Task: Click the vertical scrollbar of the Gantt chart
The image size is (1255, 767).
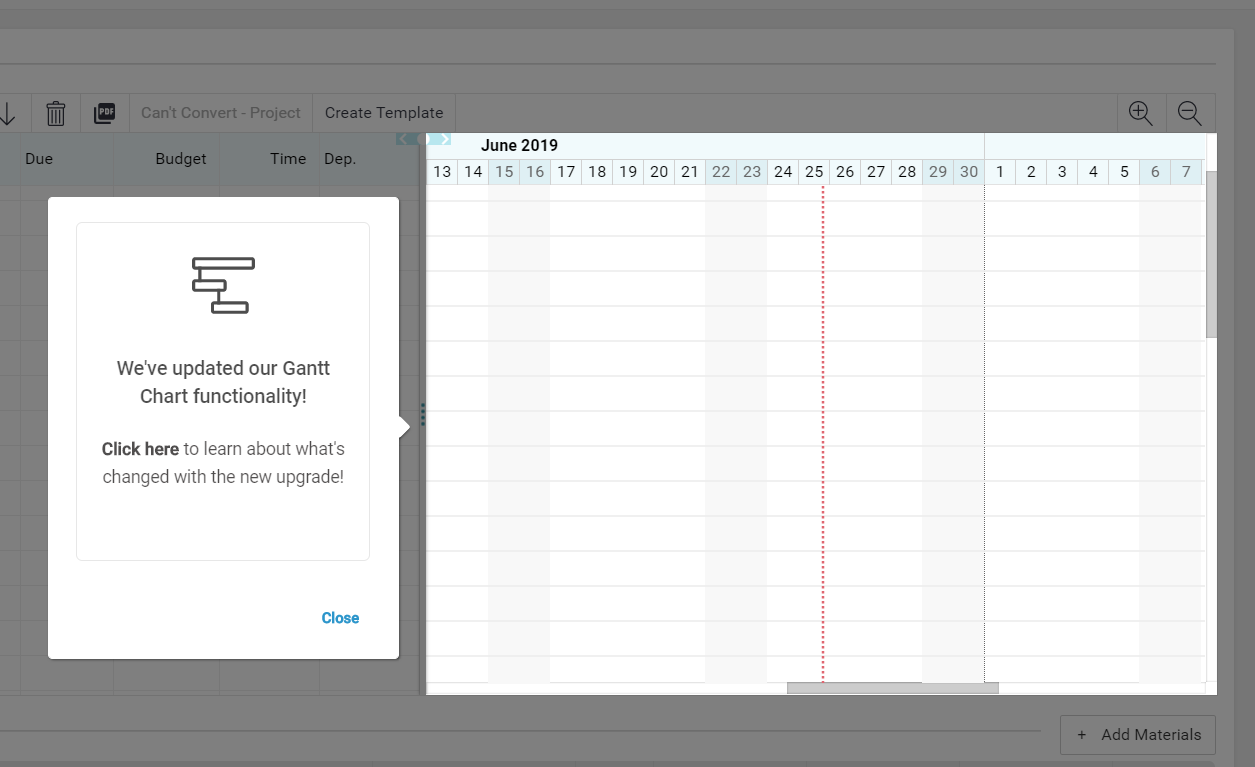Action: pos(1211,254)
